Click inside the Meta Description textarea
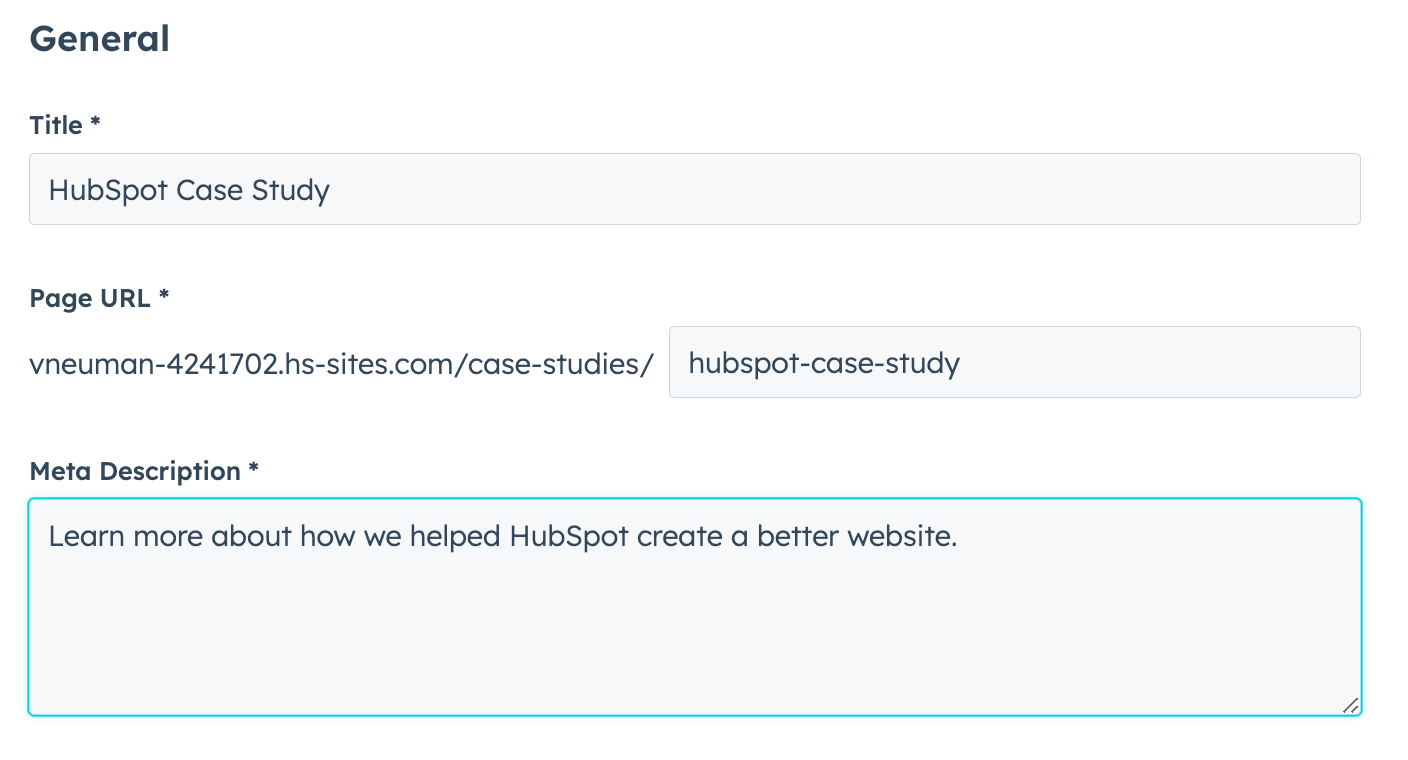Screen dimensions: 1408x760 pos(694,607)
